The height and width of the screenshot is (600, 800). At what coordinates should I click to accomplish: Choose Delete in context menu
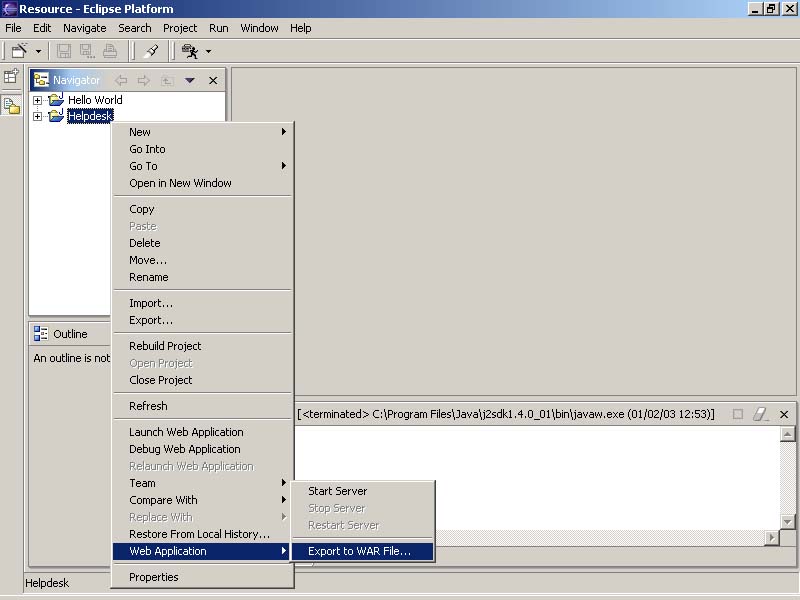pyautogui.click(x=203, y=243)
